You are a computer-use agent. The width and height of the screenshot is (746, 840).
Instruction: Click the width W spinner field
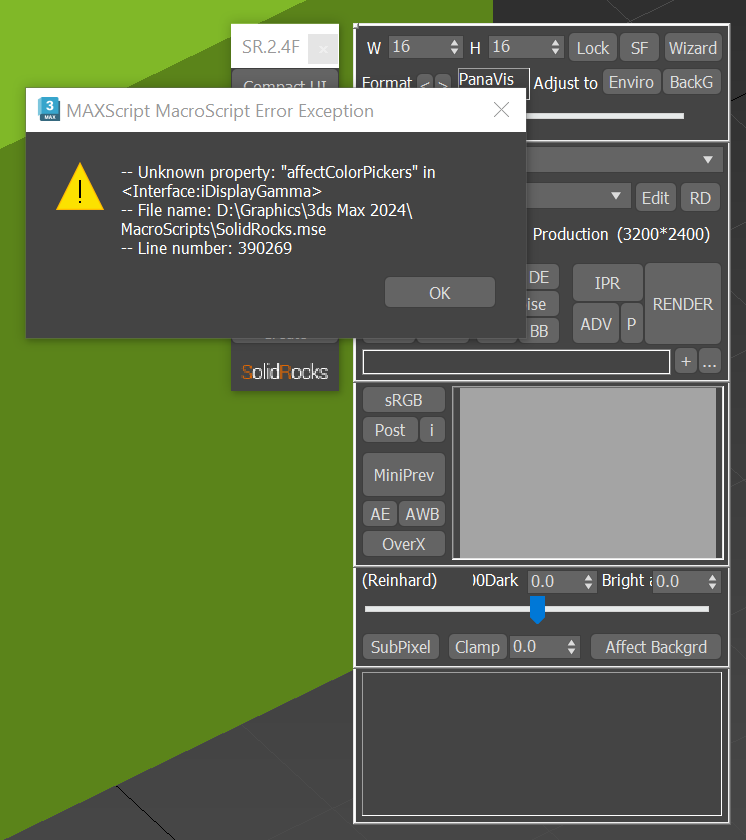click(424, 47)
